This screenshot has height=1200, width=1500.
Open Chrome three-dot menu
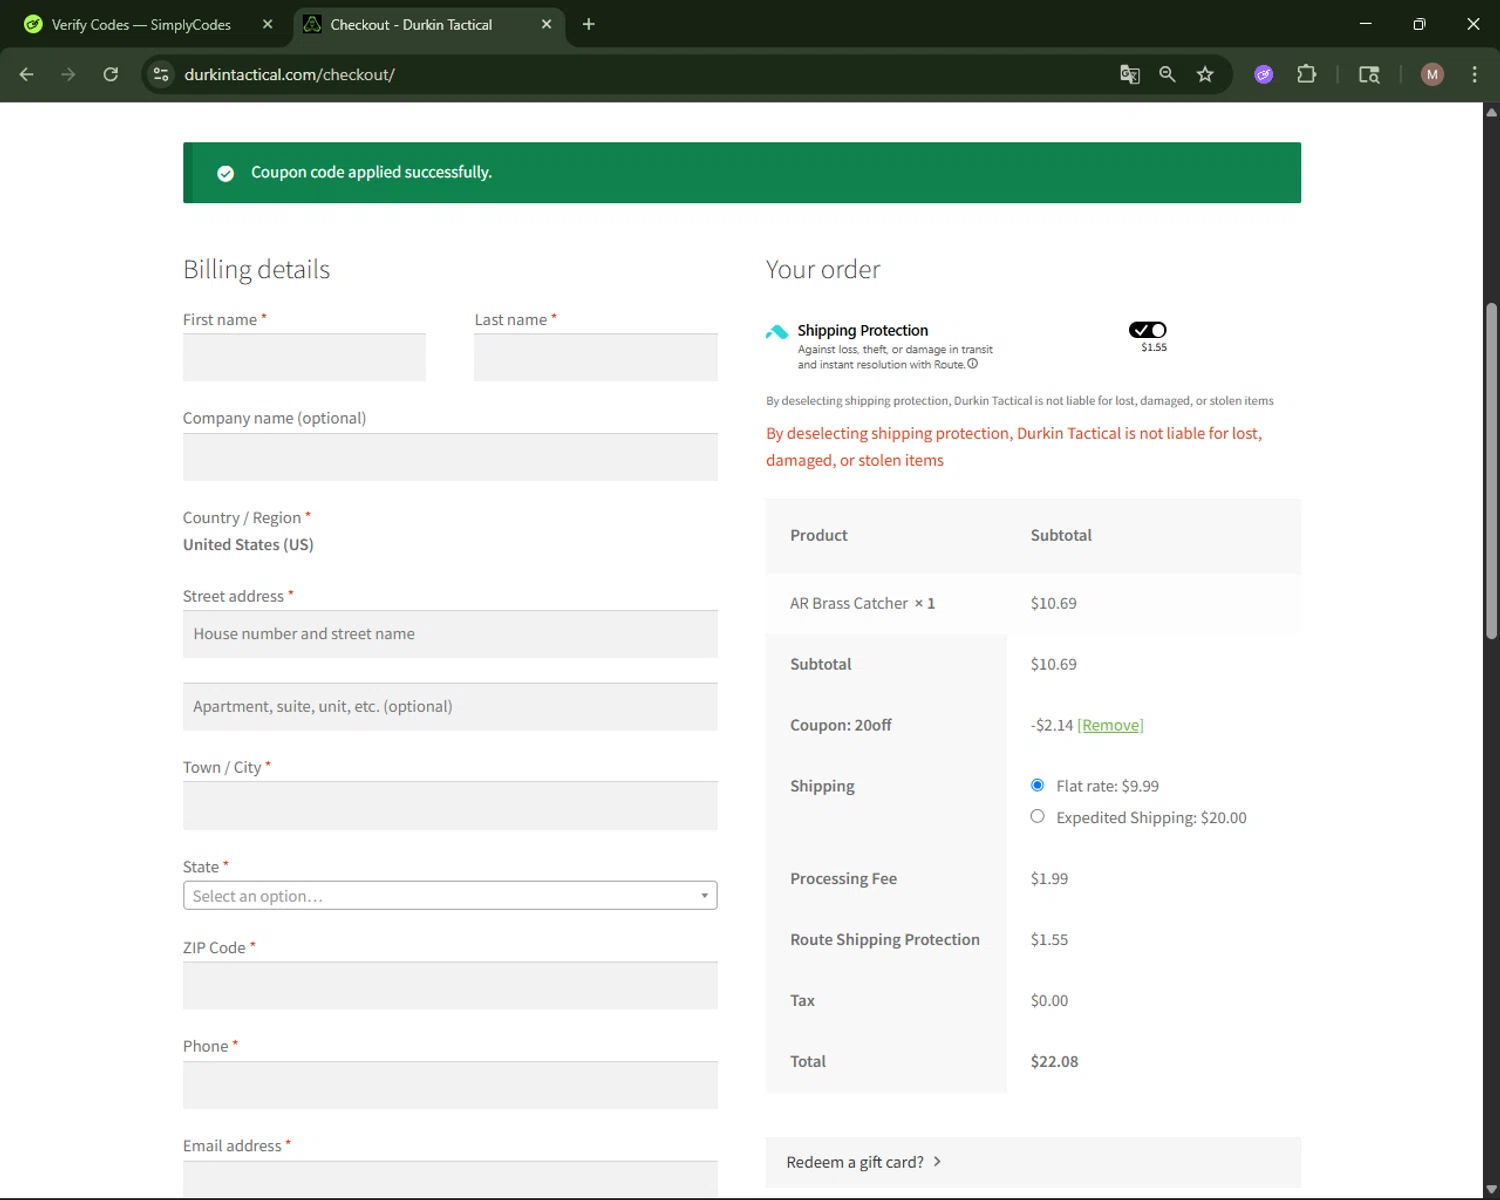1474,74
